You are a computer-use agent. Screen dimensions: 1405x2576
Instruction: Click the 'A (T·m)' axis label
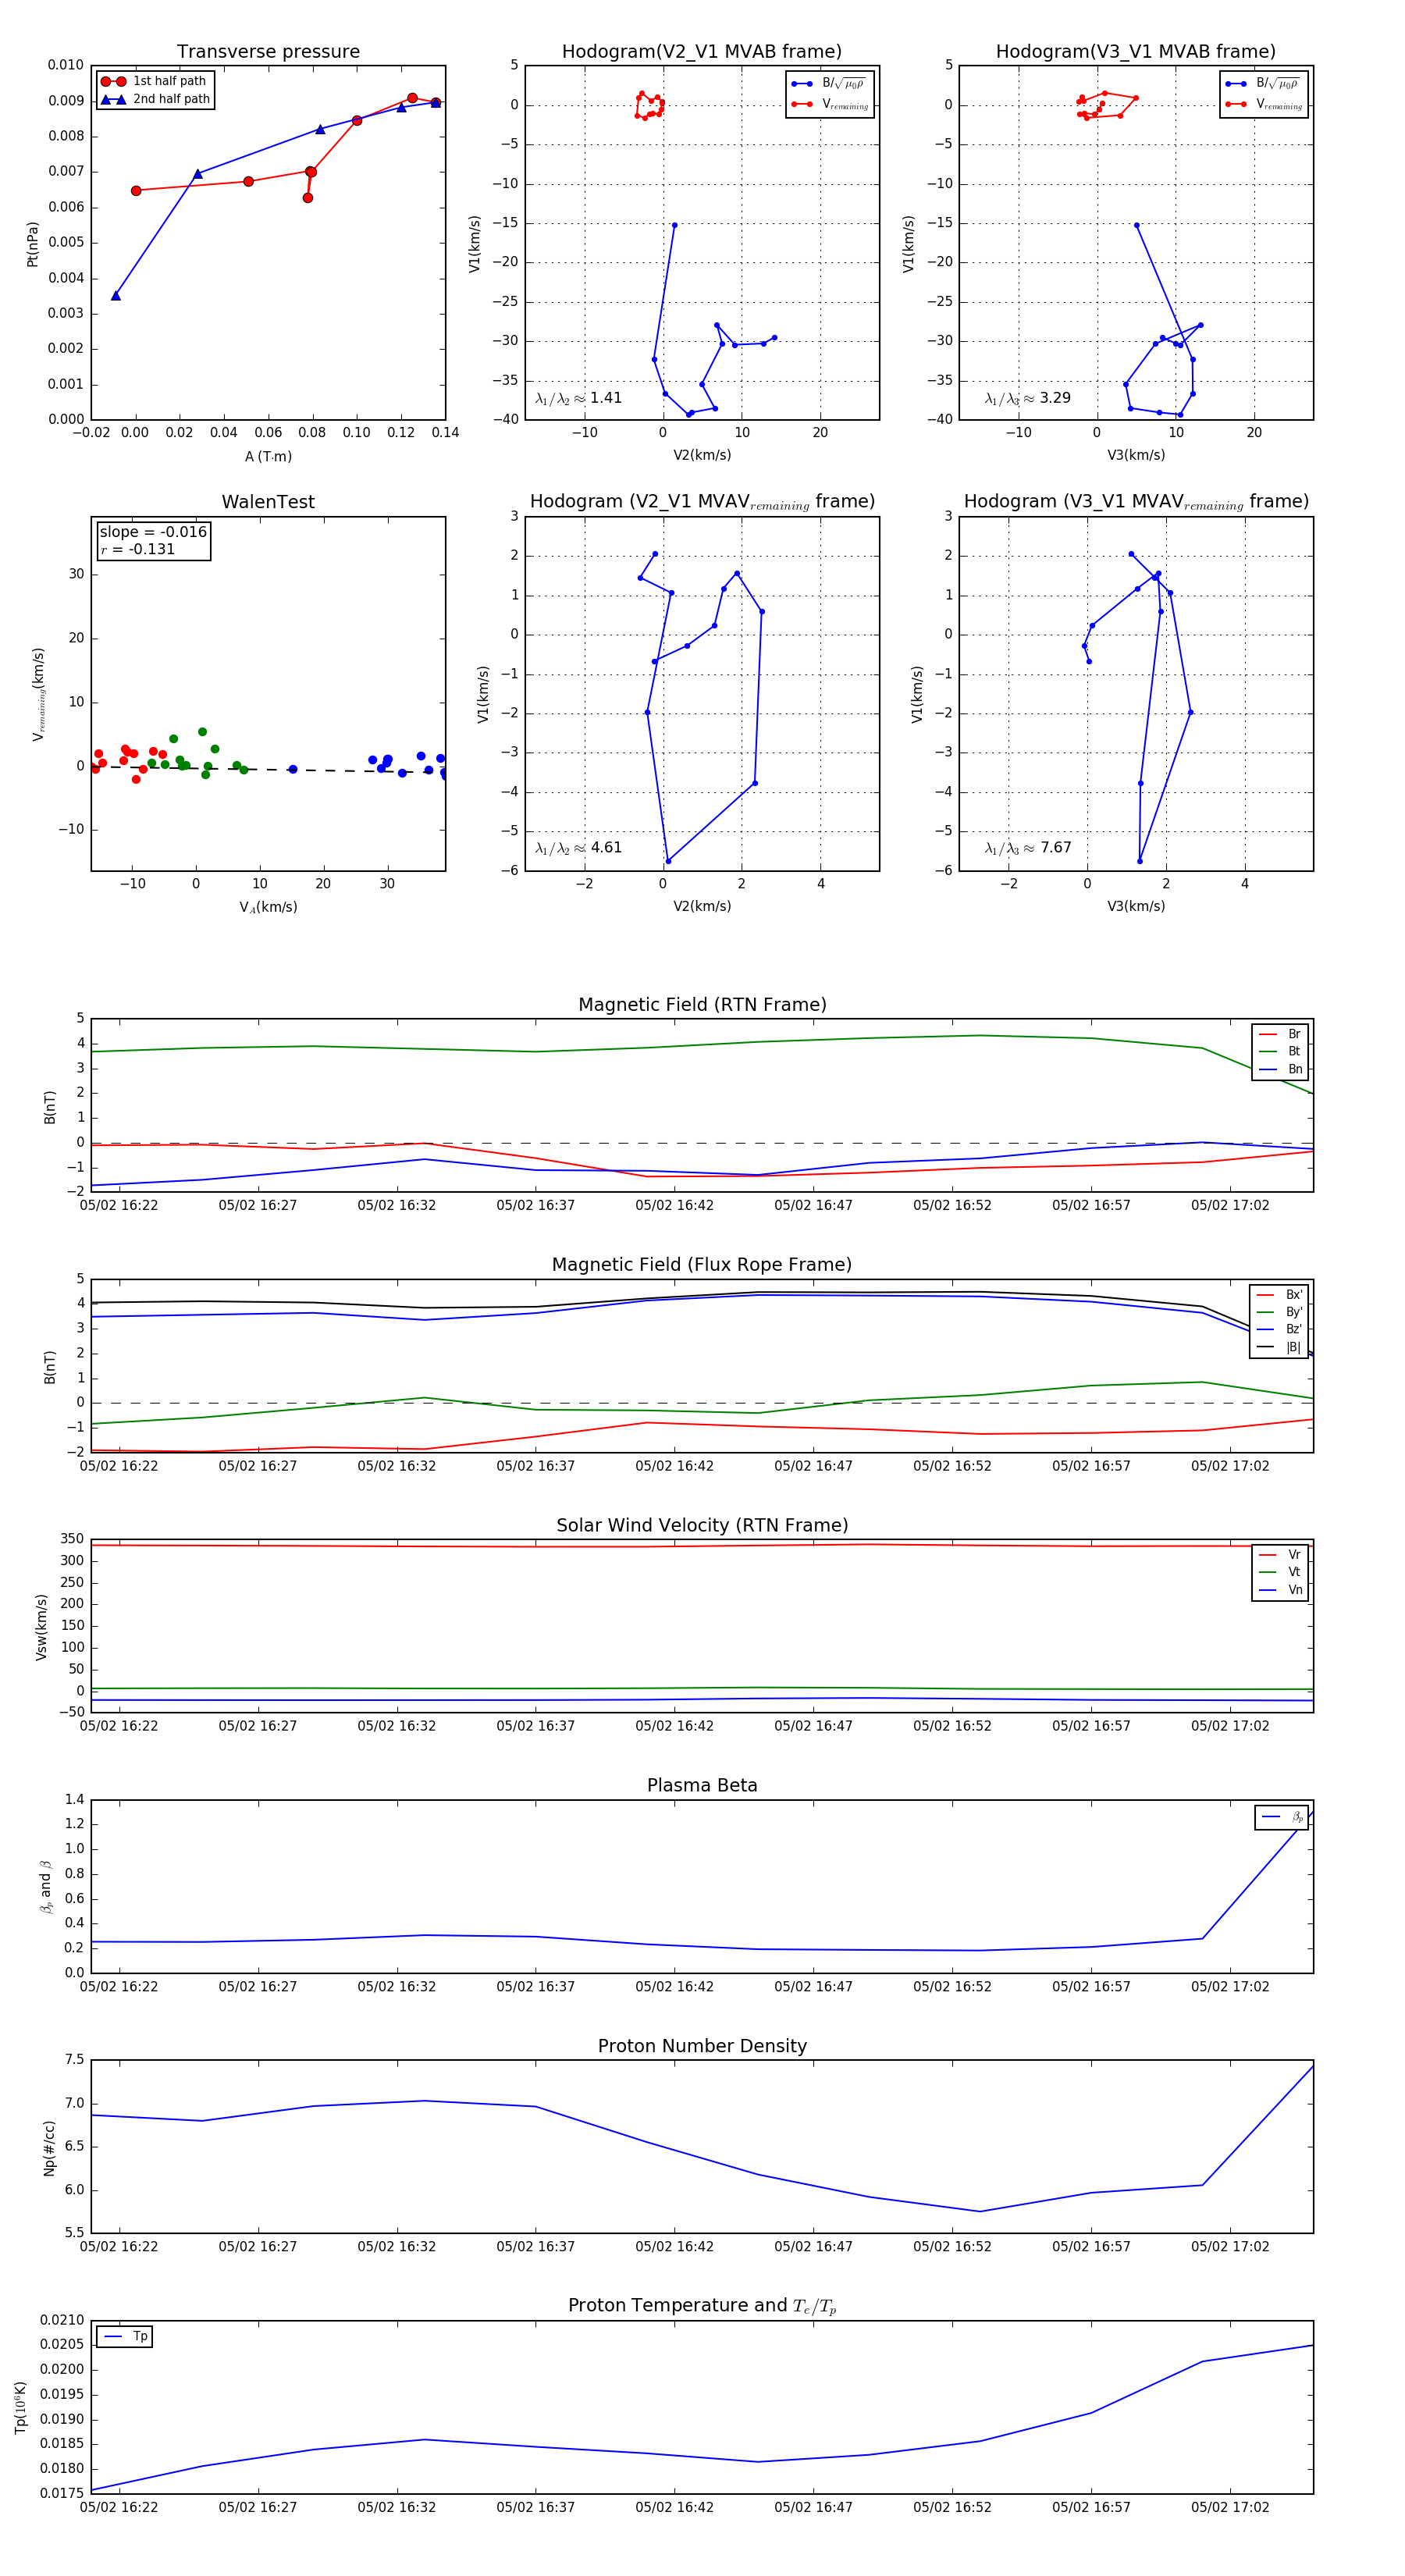point(268,457)
